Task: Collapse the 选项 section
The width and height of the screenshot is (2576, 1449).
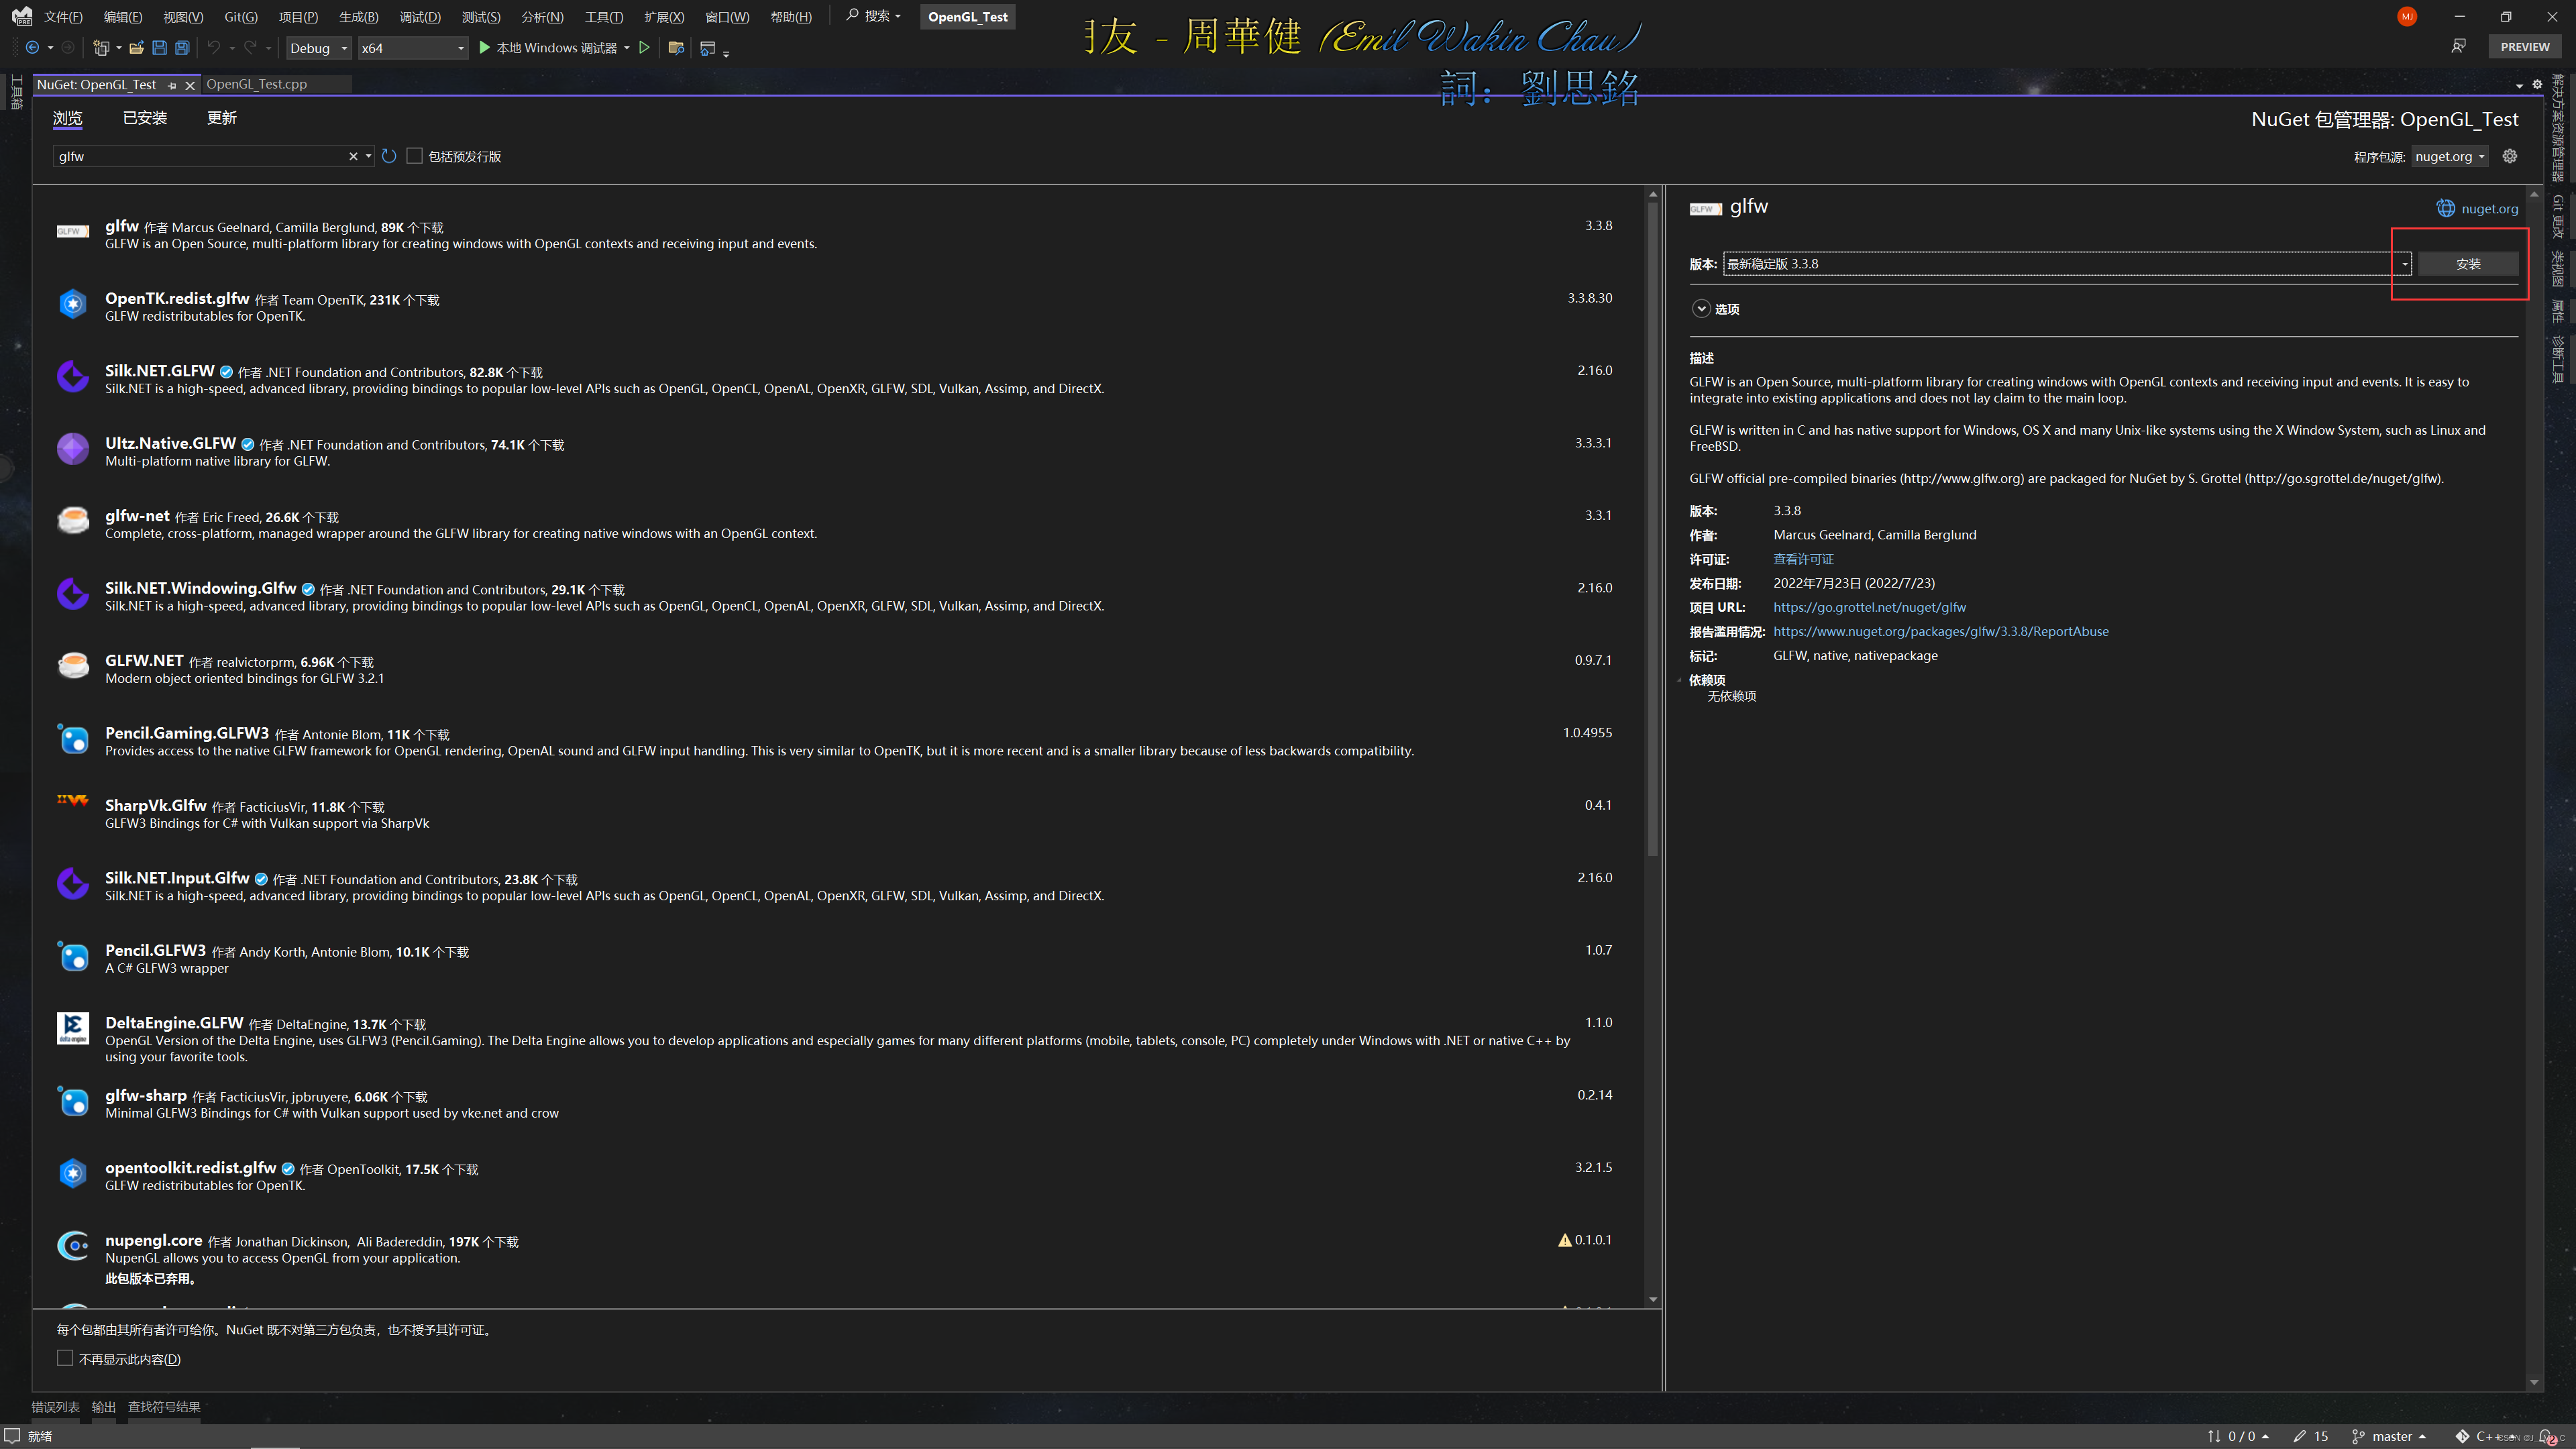Action: (1701, 309)
